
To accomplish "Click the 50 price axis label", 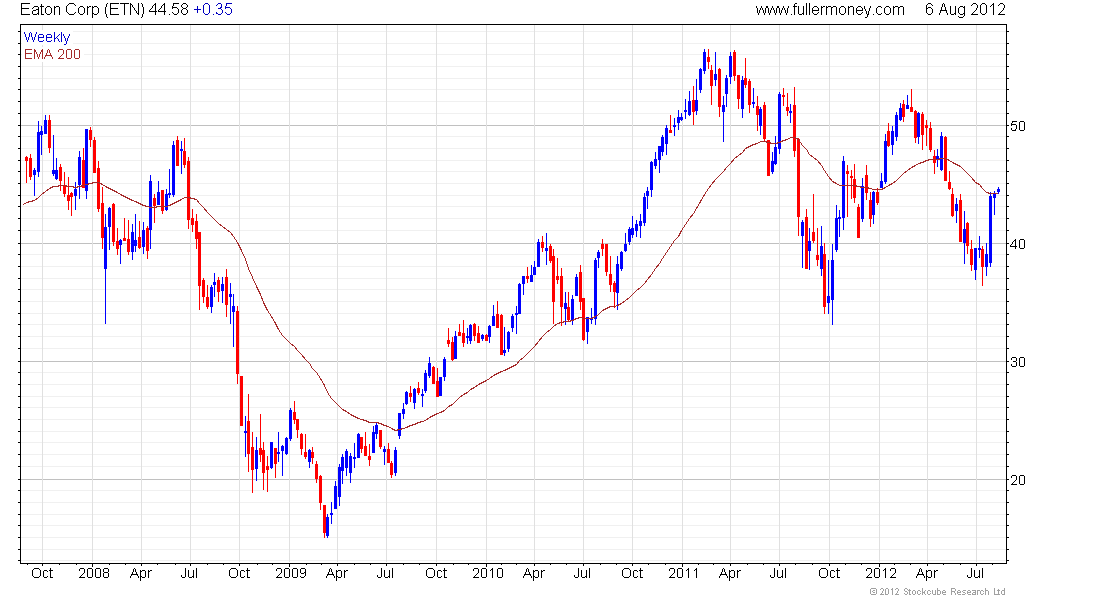I will click(1017, 126).
